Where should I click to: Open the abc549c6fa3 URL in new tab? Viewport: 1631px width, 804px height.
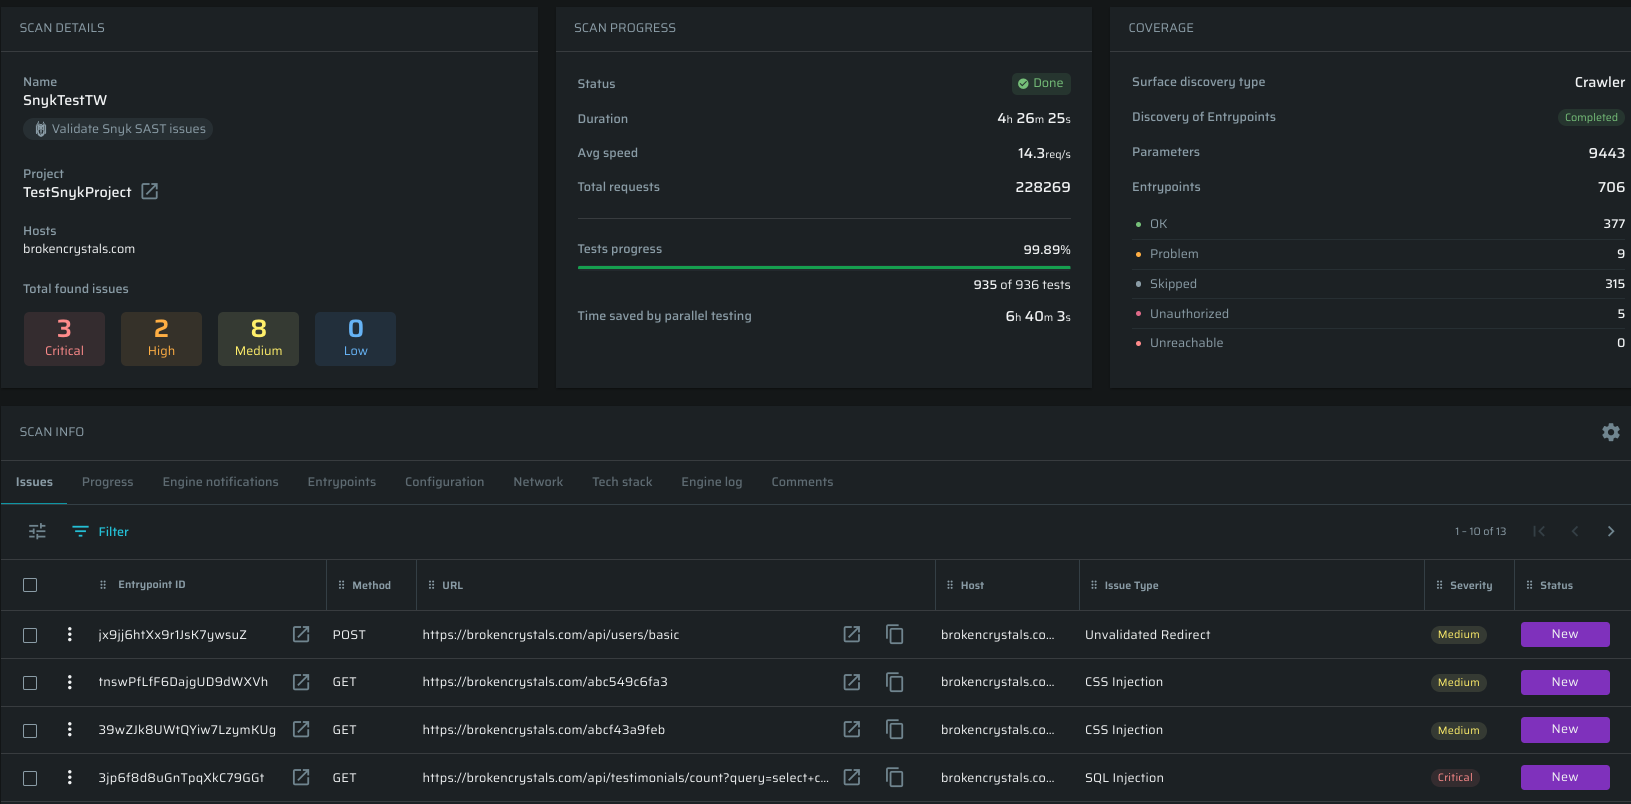(852, 682)
